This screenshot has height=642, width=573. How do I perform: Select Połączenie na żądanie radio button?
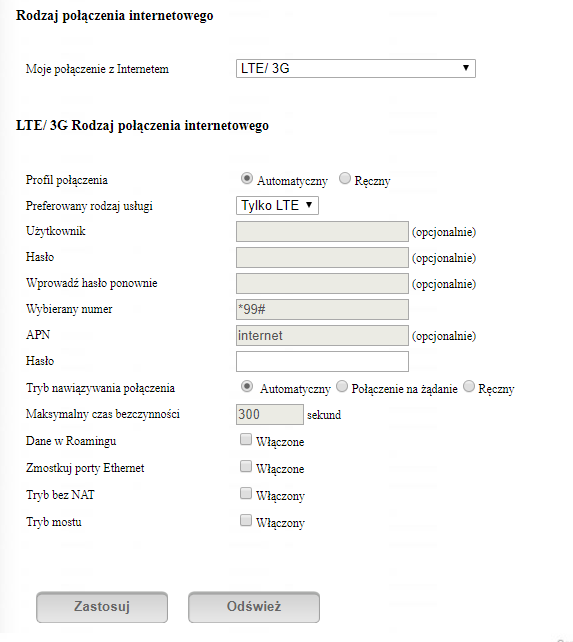(342, 387)
